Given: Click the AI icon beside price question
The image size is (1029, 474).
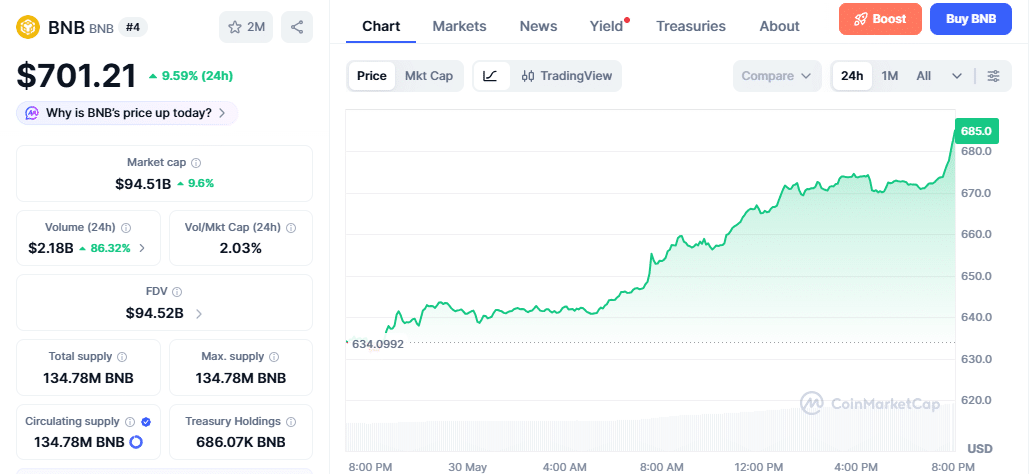Looking at the screenshot, I should 32,113.
